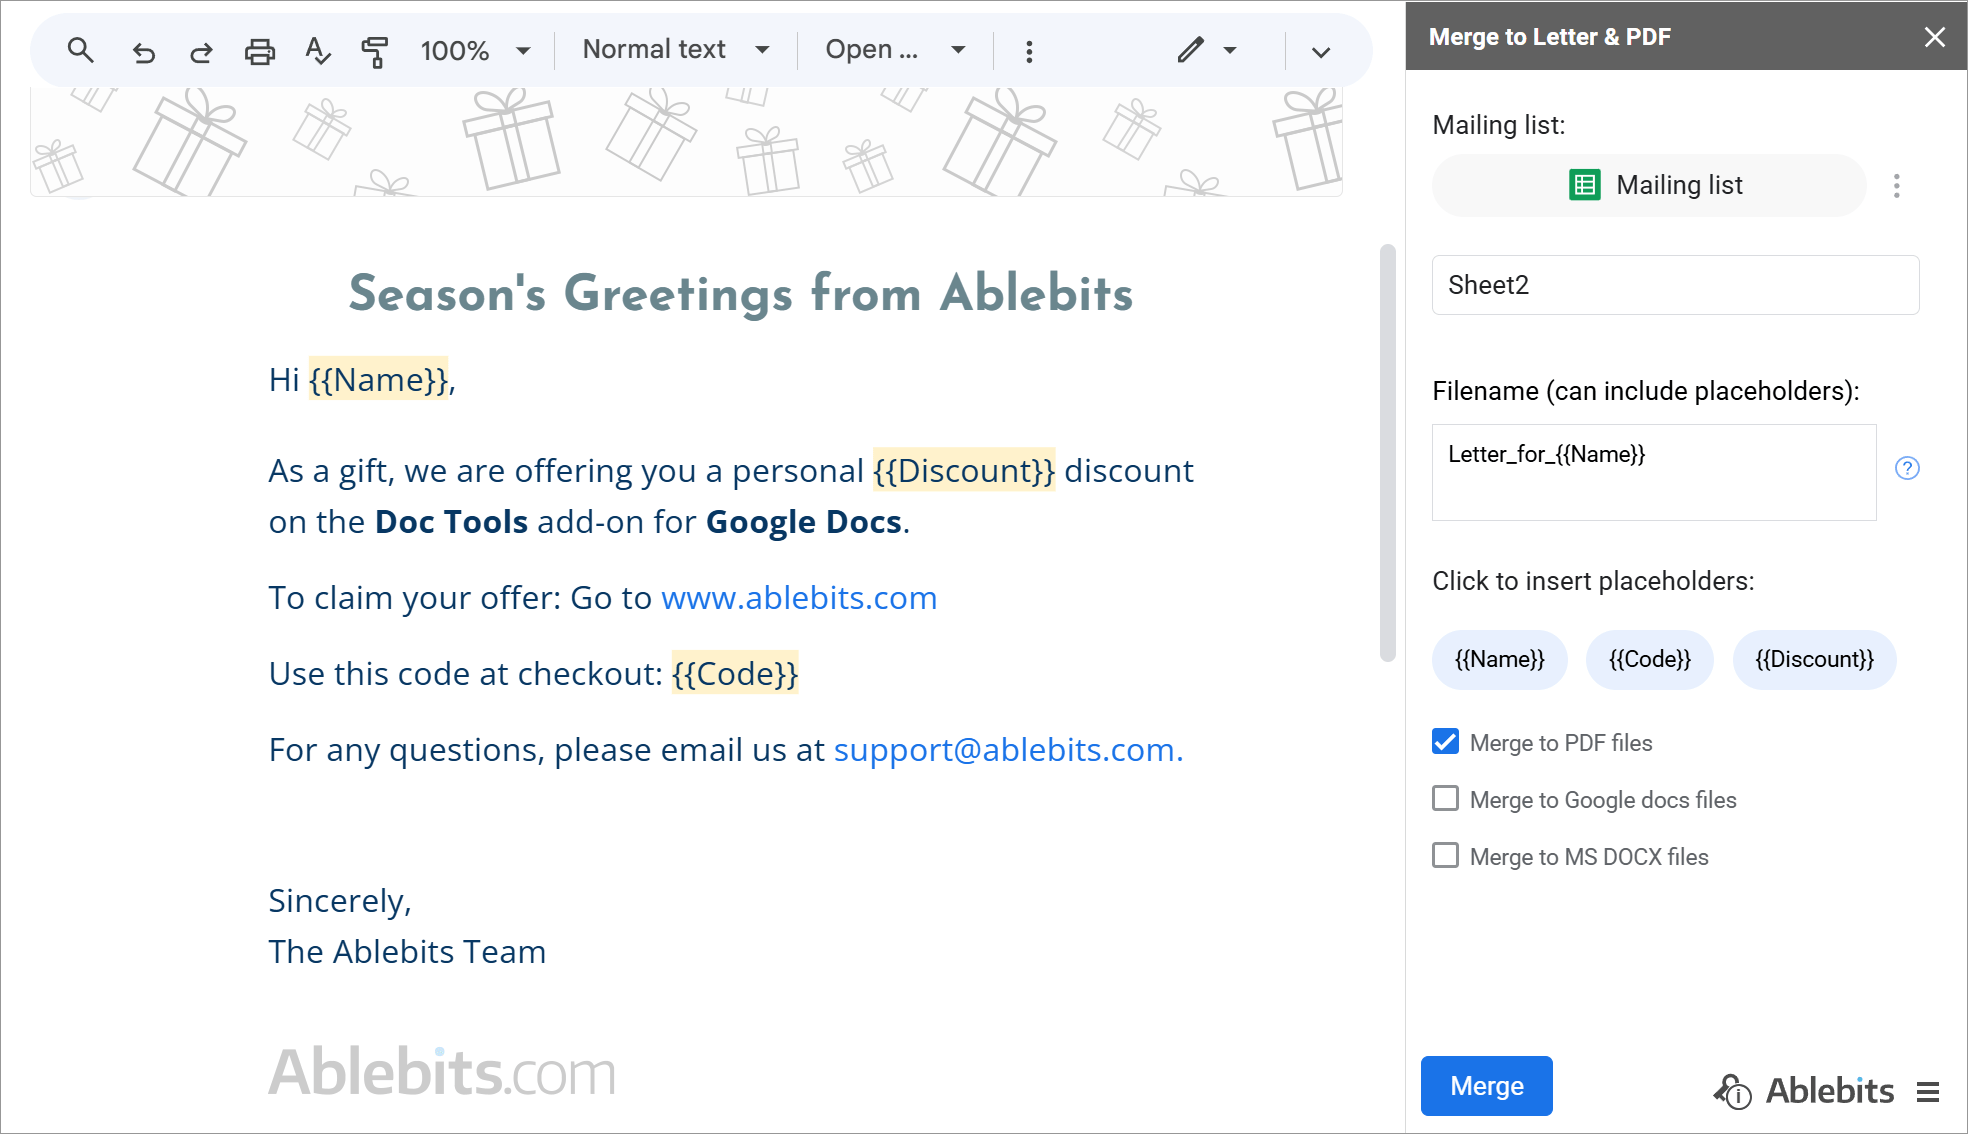1968x1134 pixels.
Task: Click the {{Name}} placeholder in the letter
Action: (378, 380)
